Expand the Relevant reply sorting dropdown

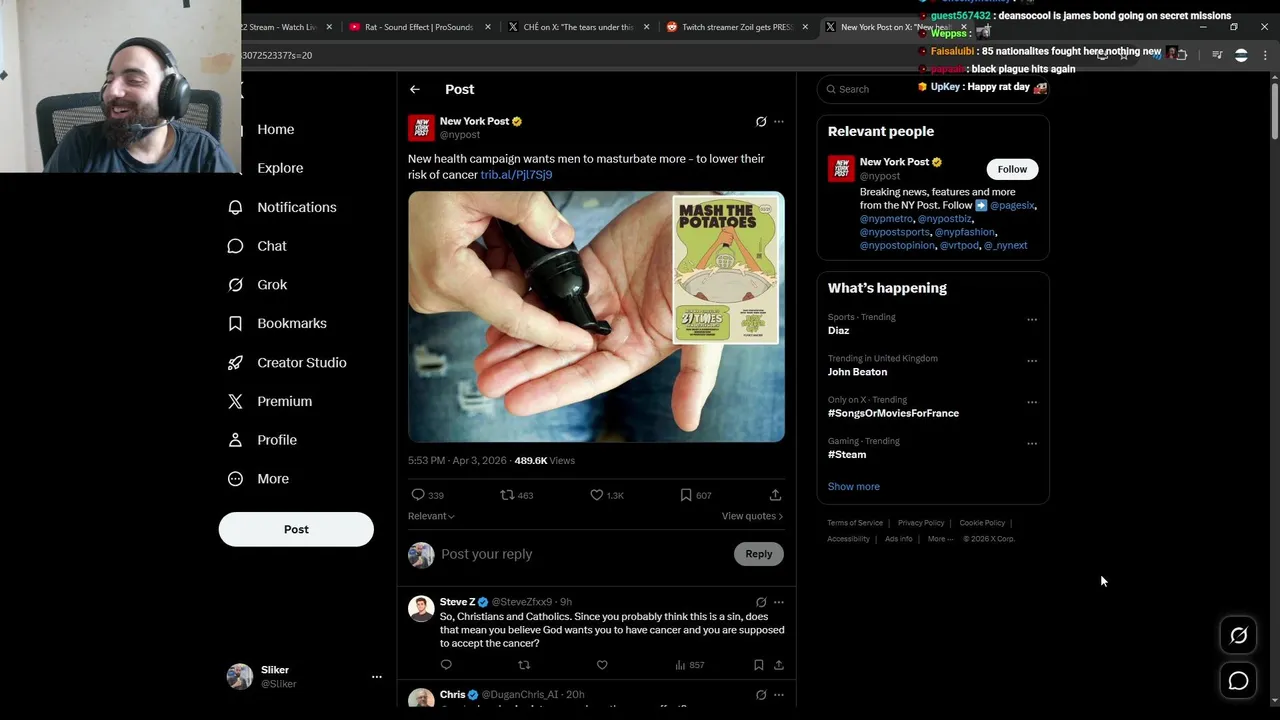431,516
